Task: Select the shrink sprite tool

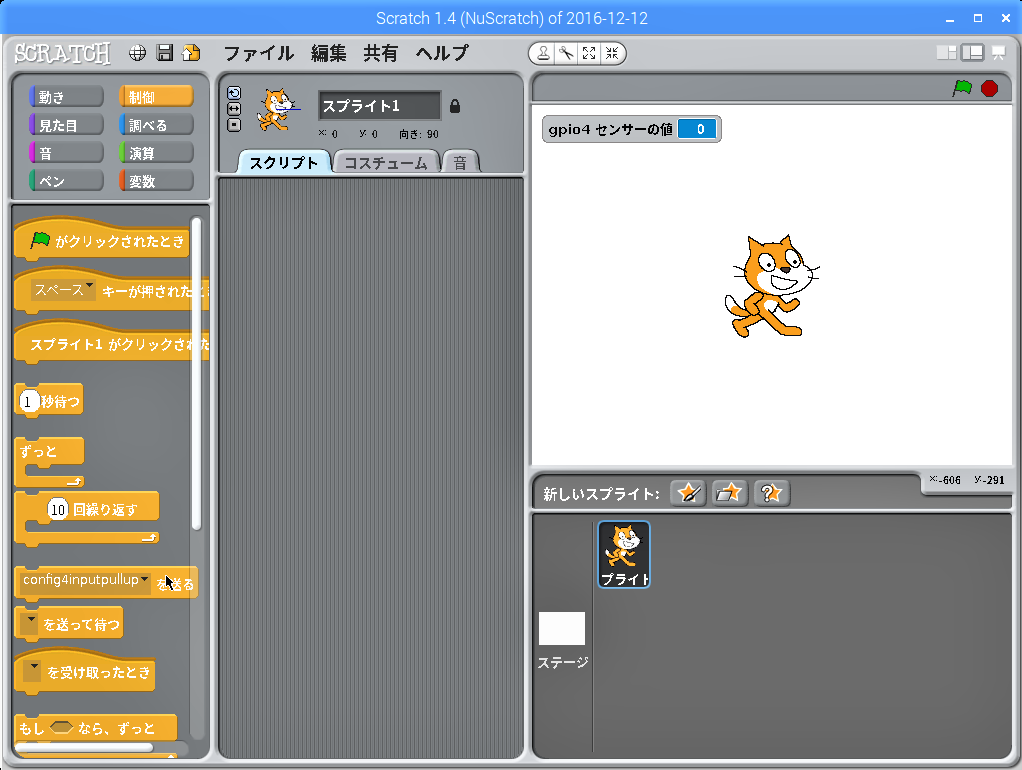Action: point(612,53)
